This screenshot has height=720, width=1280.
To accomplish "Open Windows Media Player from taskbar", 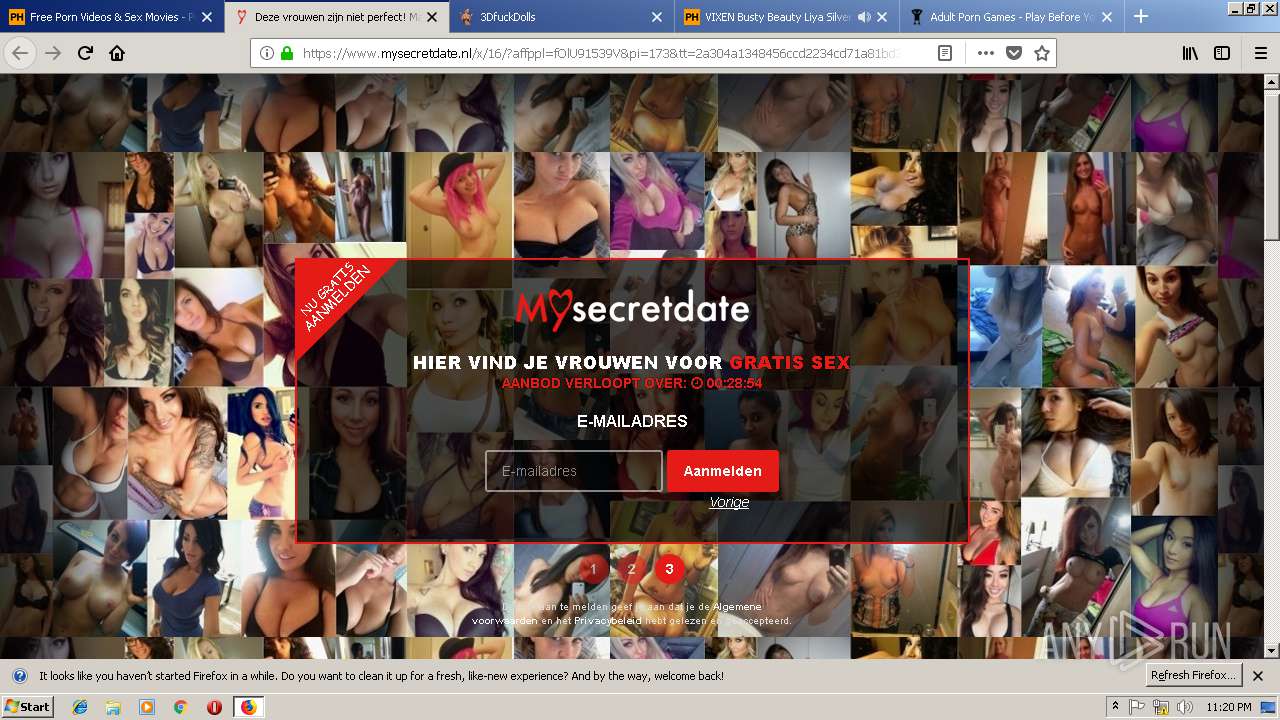I will [147, 707].
